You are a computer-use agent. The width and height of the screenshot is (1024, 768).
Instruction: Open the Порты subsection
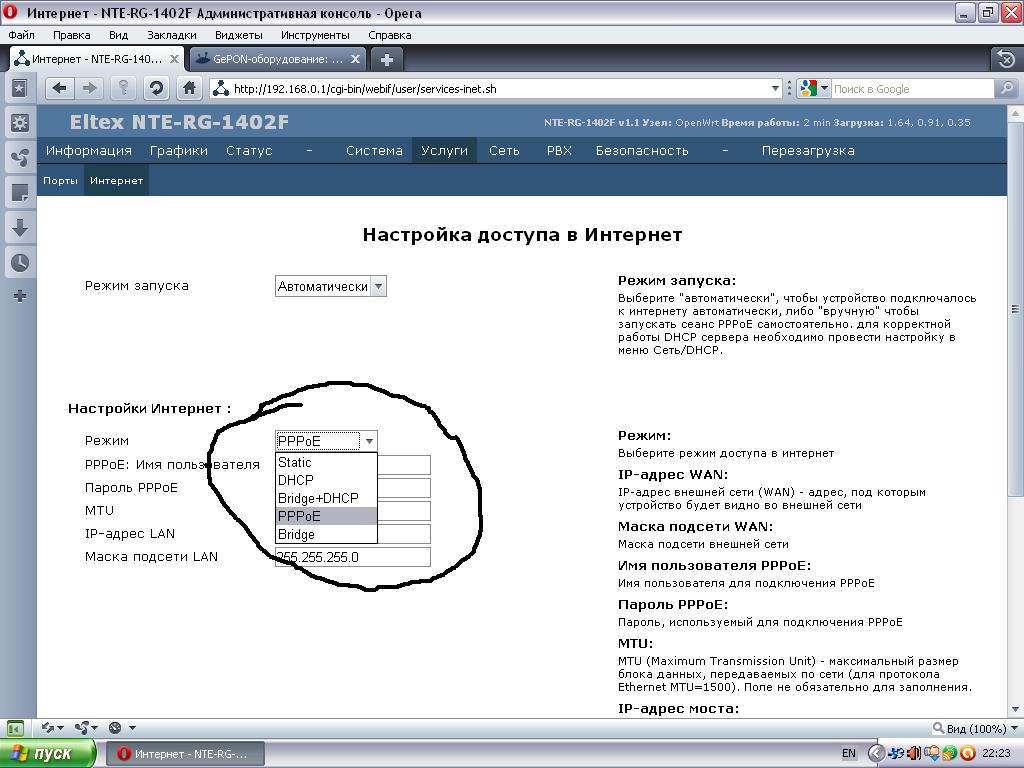click(x=60, y=180)
